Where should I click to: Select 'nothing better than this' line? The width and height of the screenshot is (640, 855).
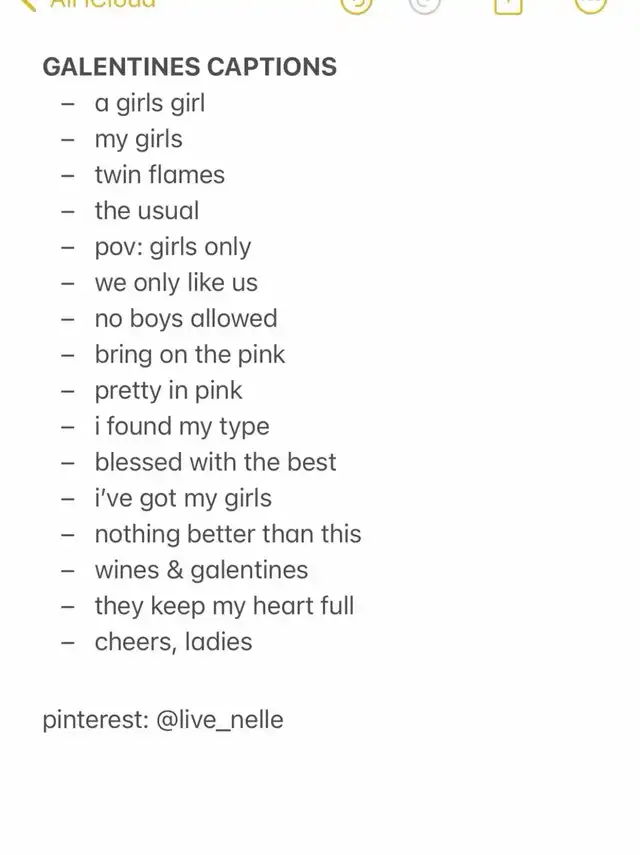(x=228, y=534)
